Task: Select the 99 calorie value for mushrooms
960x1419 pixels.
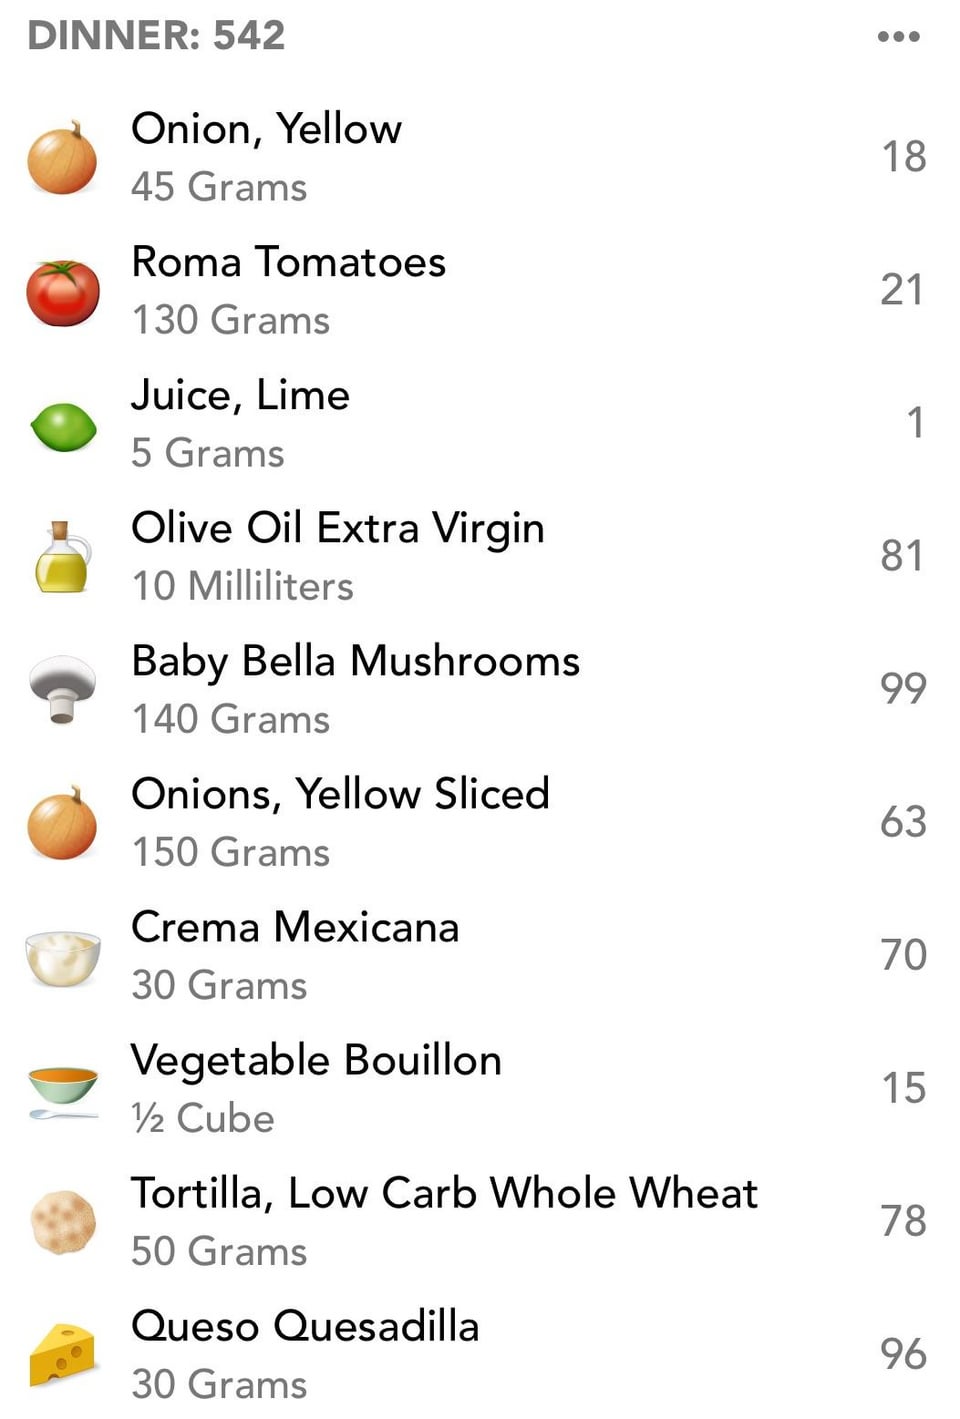Action: [903, 689]
